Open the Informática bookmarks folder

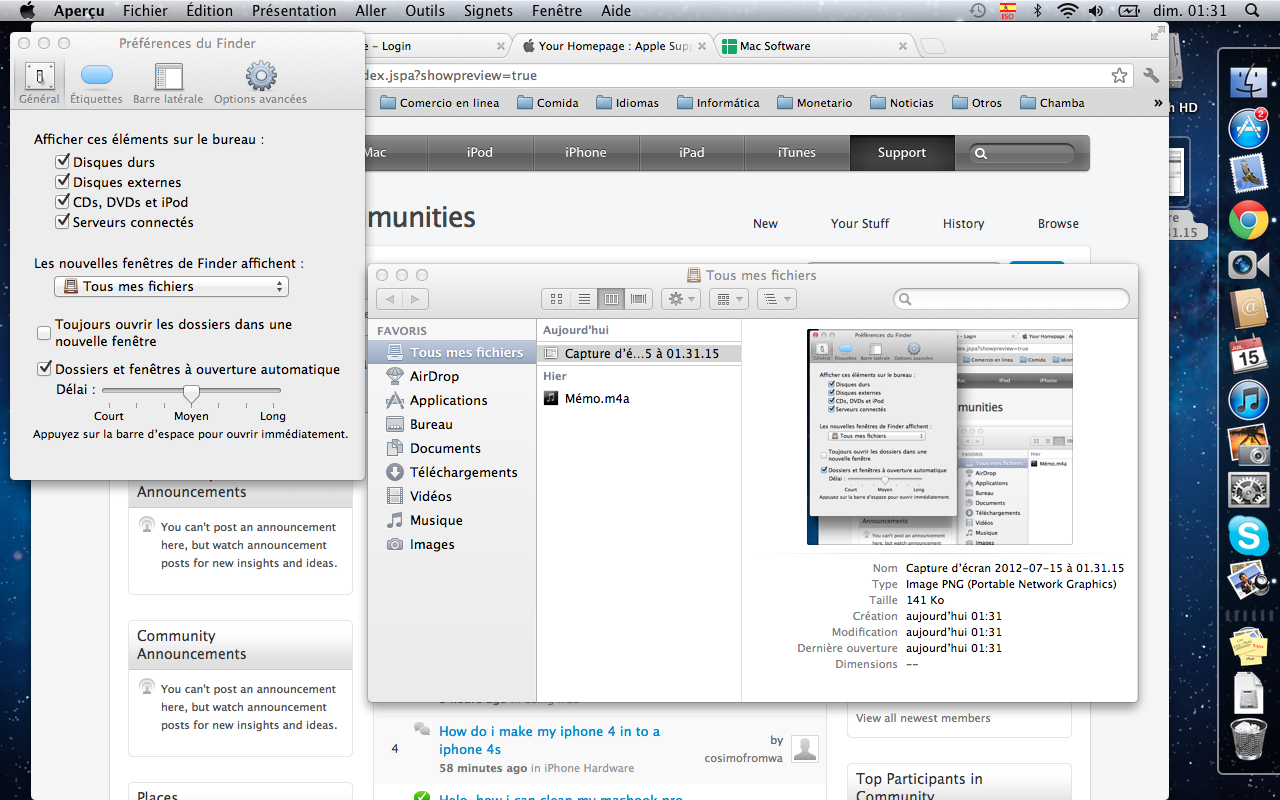tap(718, 103)
